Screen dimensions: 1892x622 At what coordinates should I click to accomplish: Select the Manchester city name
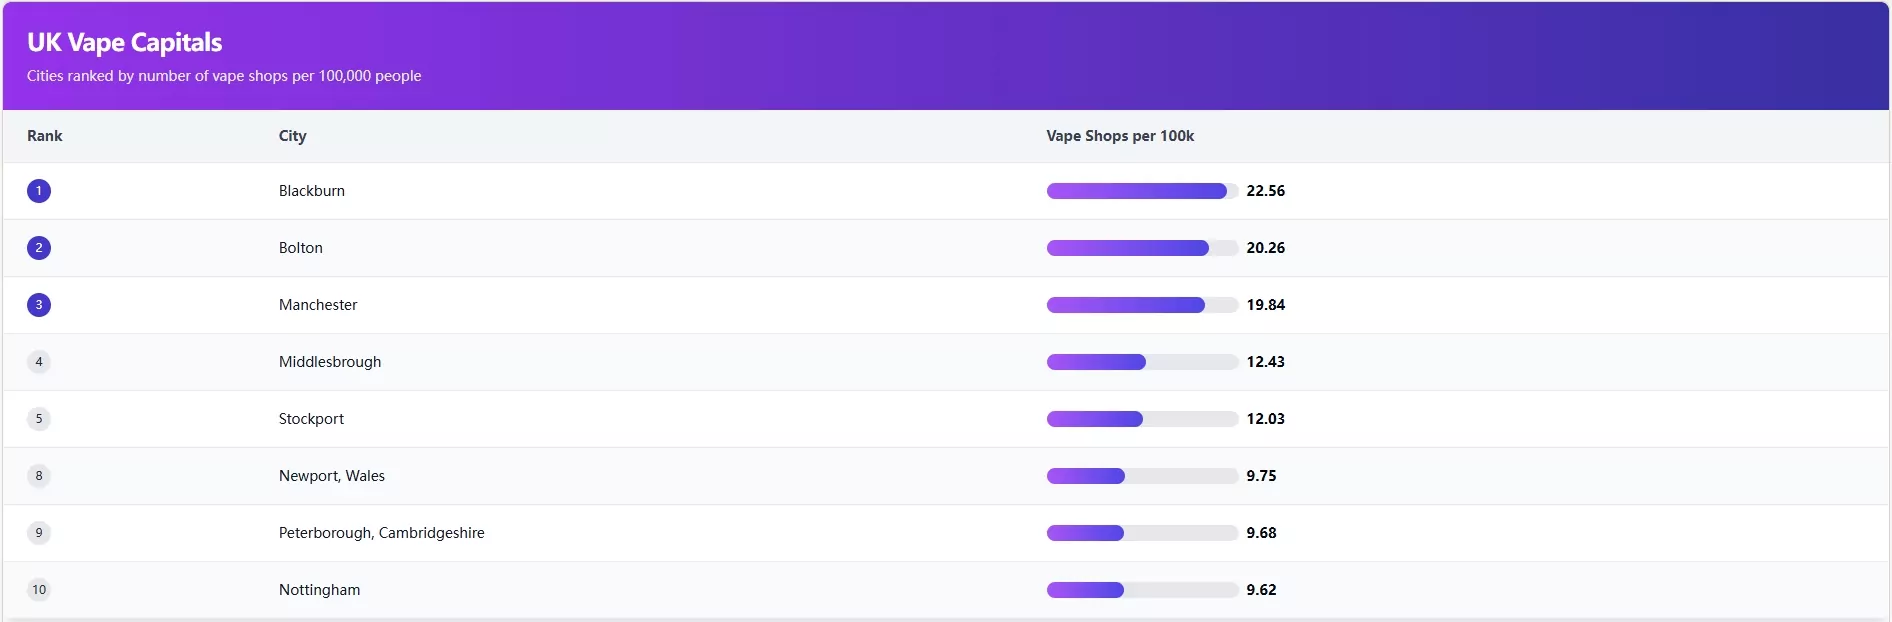point(318,305)
